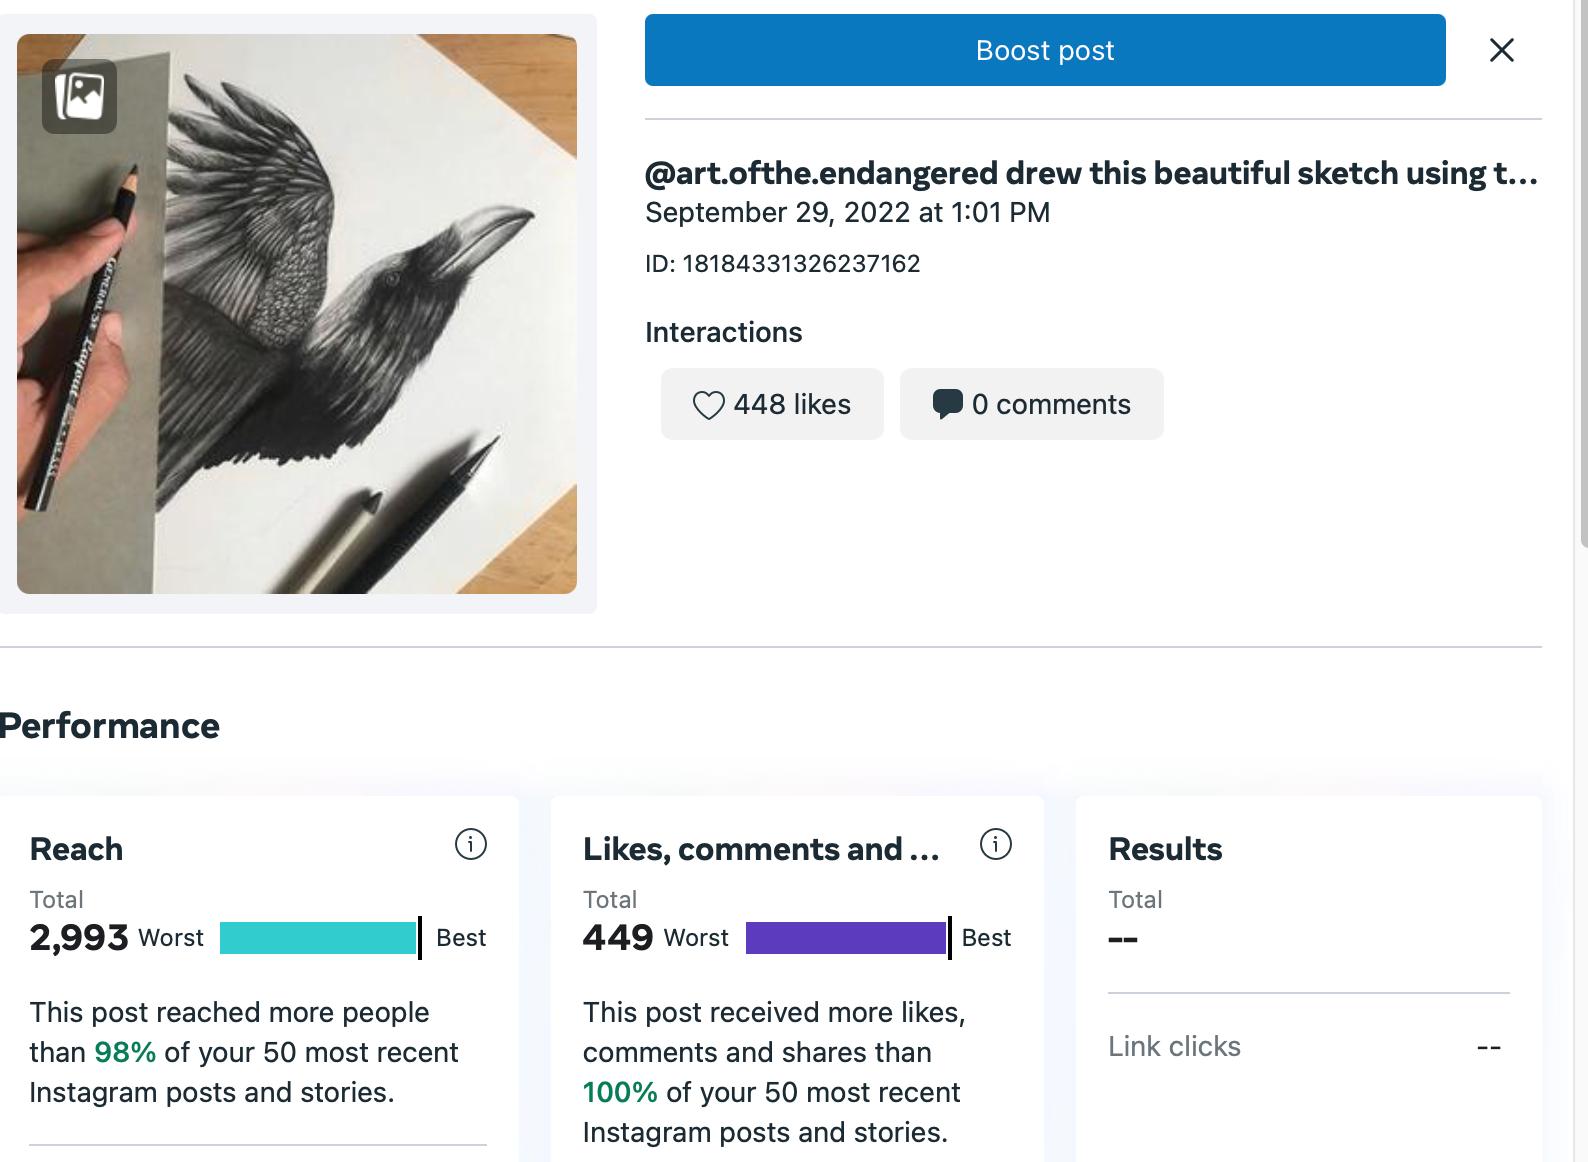
Task: Click the 2,993 Reach total
Action: click(79, 938)
